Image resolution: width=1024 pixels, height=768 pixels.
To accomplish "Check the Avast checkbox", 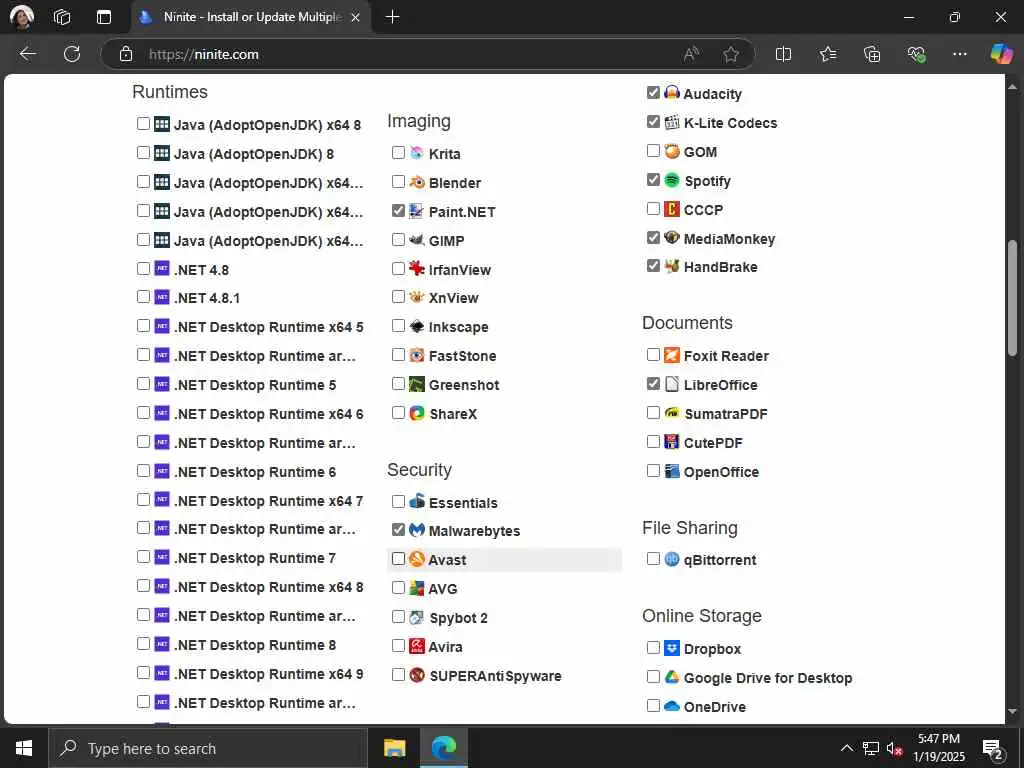I will point(398,558).
